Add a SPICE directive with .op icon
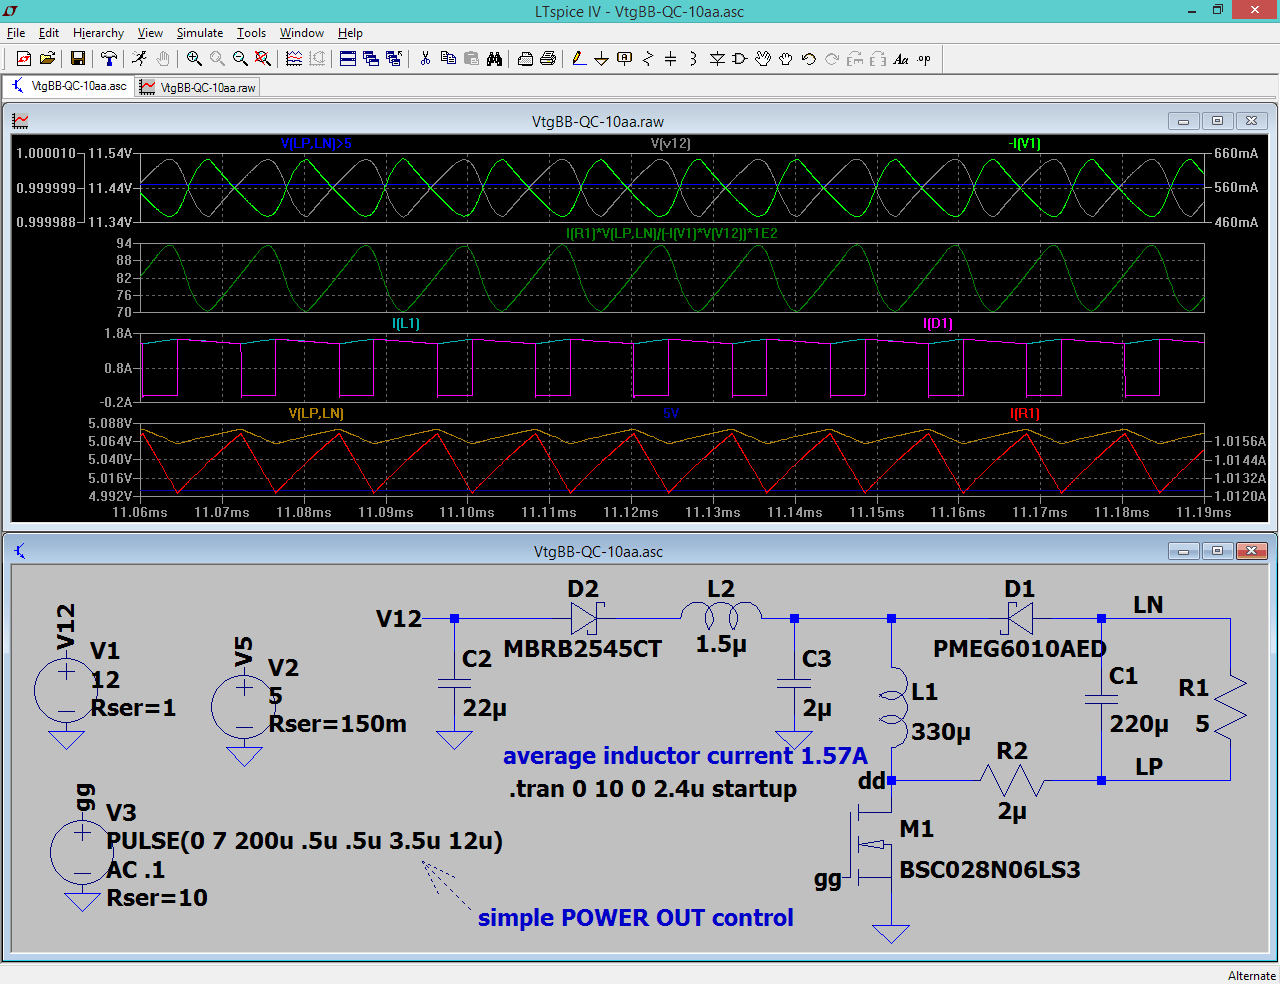The height and width of the screenshot is (984, 1280). (924, 59)
